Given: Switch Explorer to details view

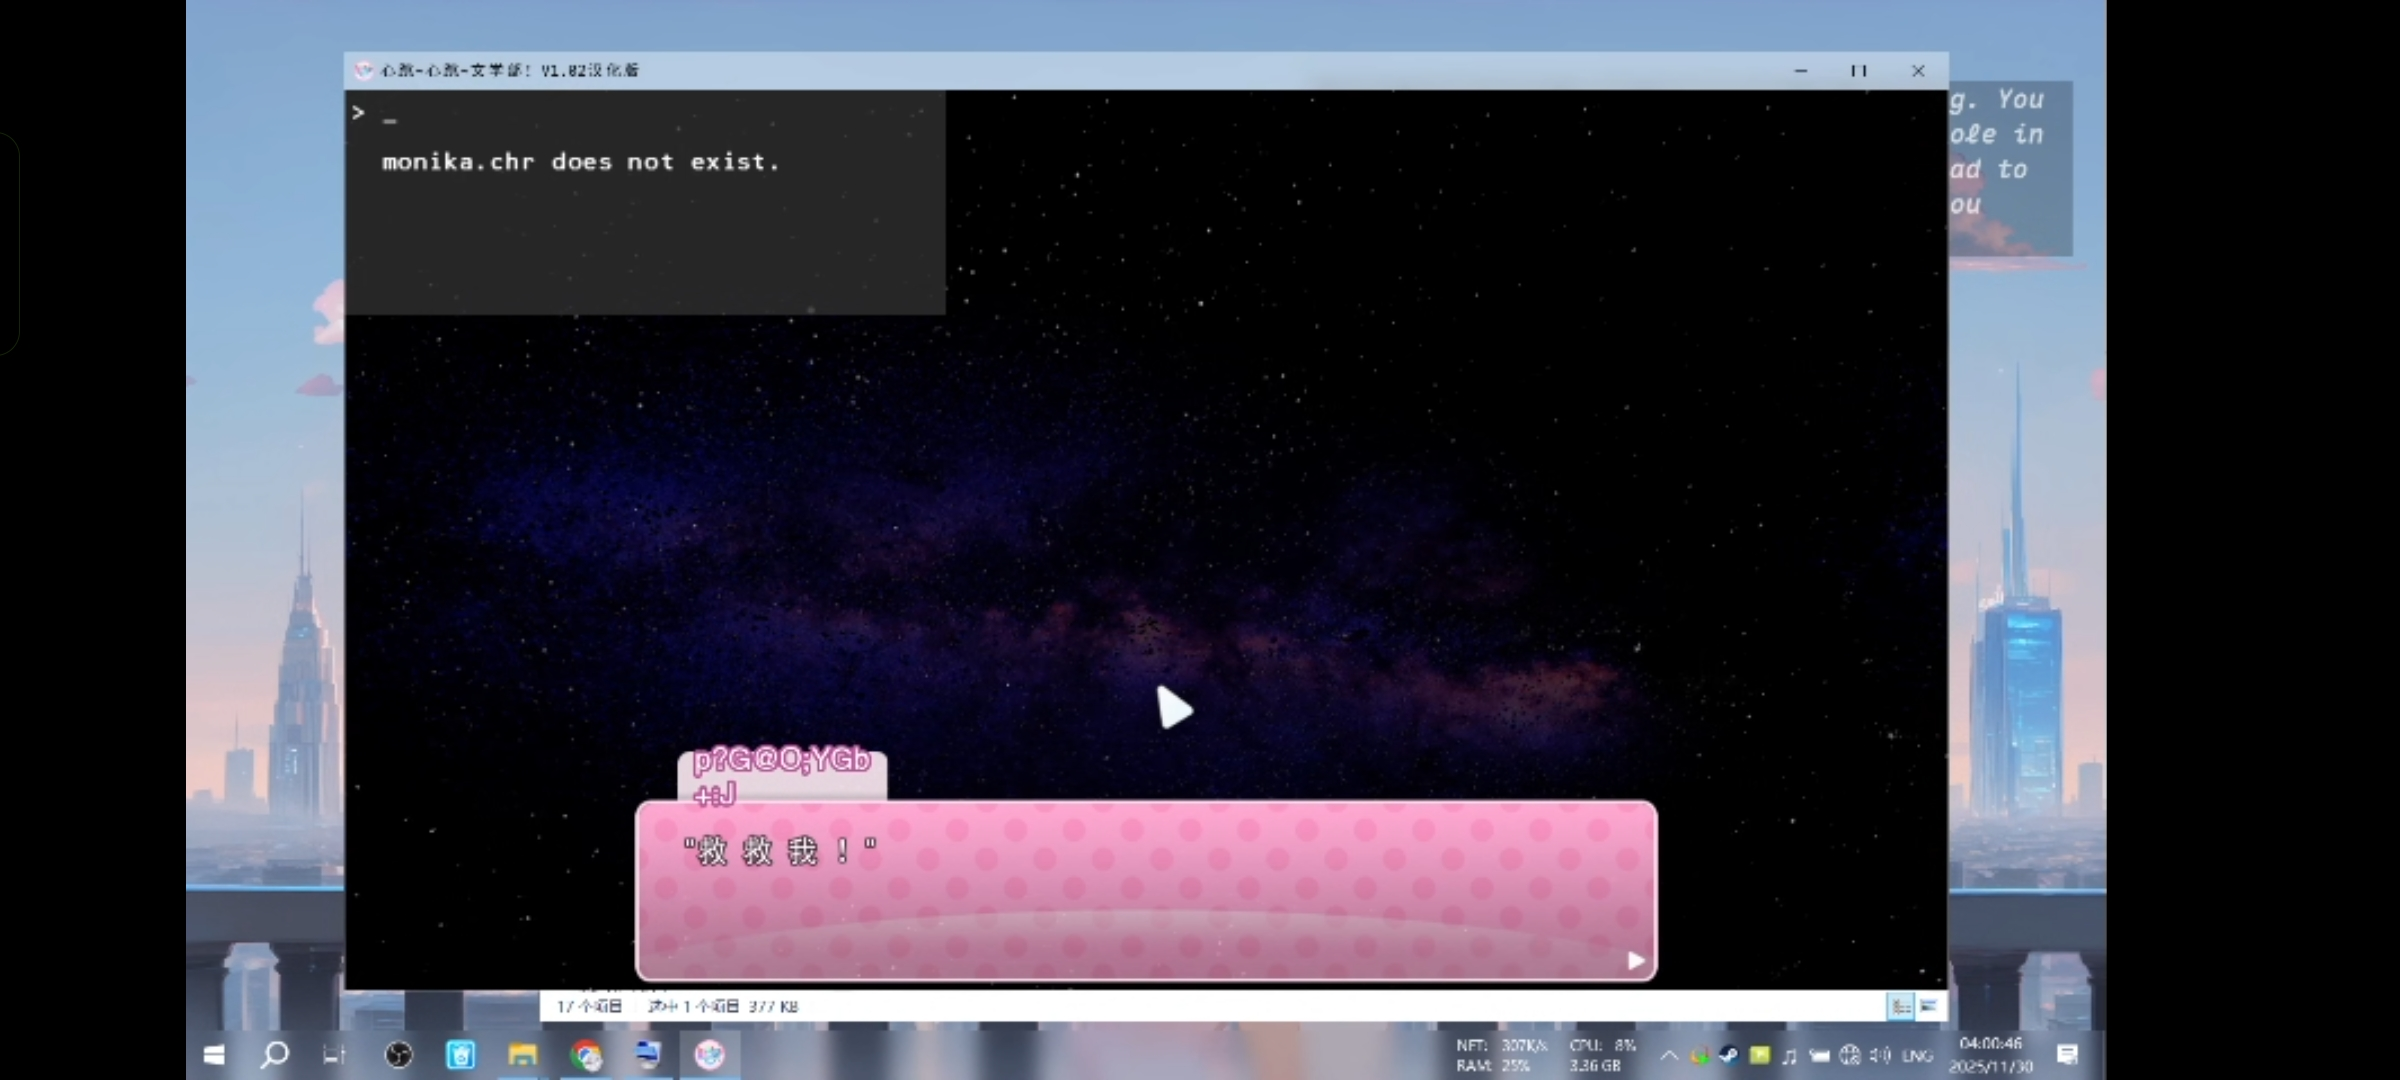Looking at the screenshot, I should (1901, 1006).
